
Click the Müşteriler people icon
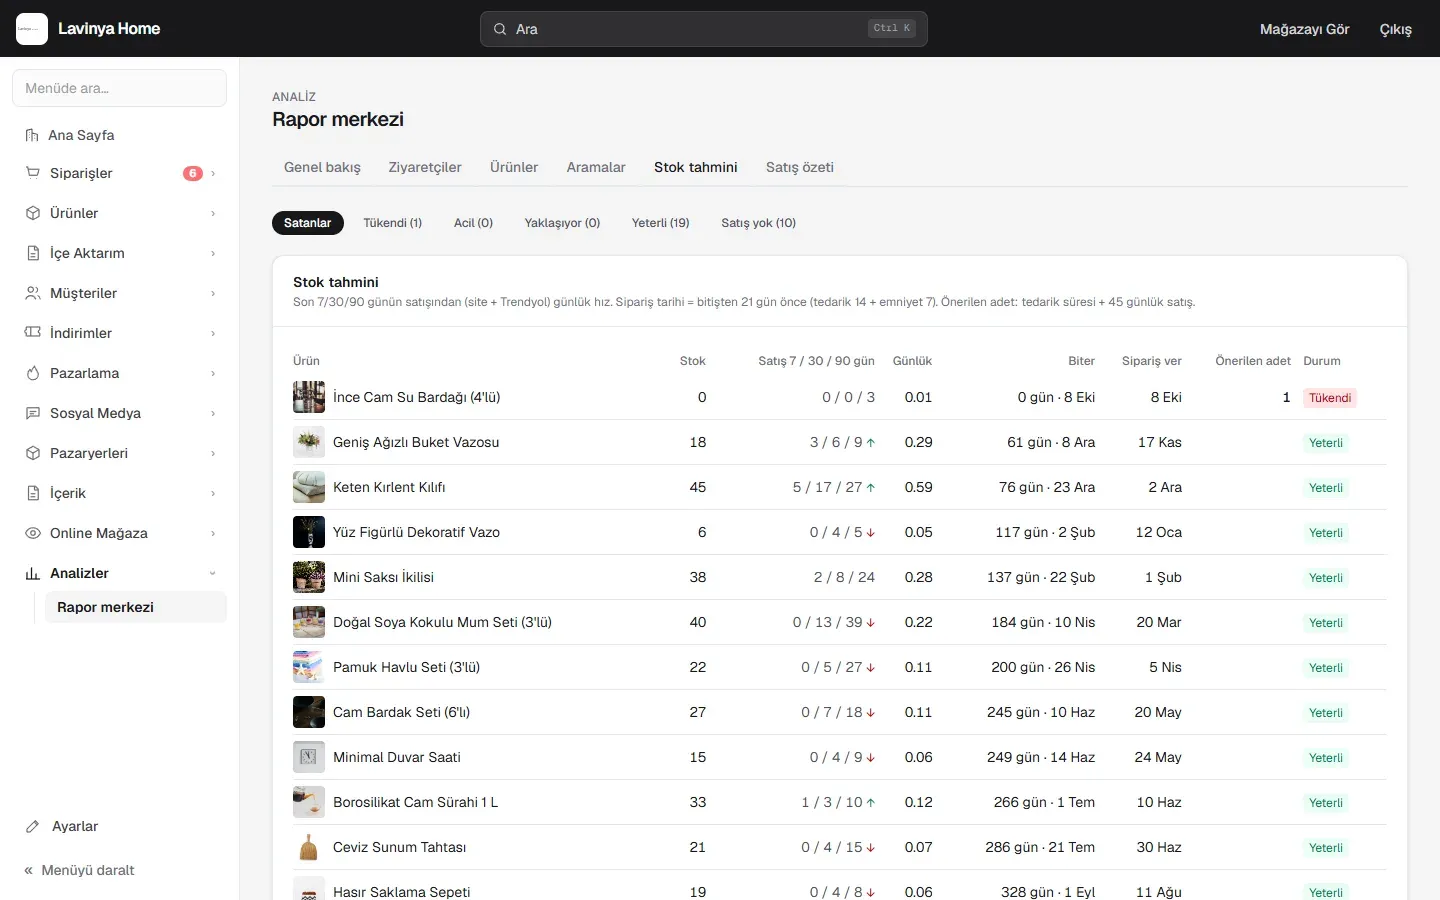(33, 293)
